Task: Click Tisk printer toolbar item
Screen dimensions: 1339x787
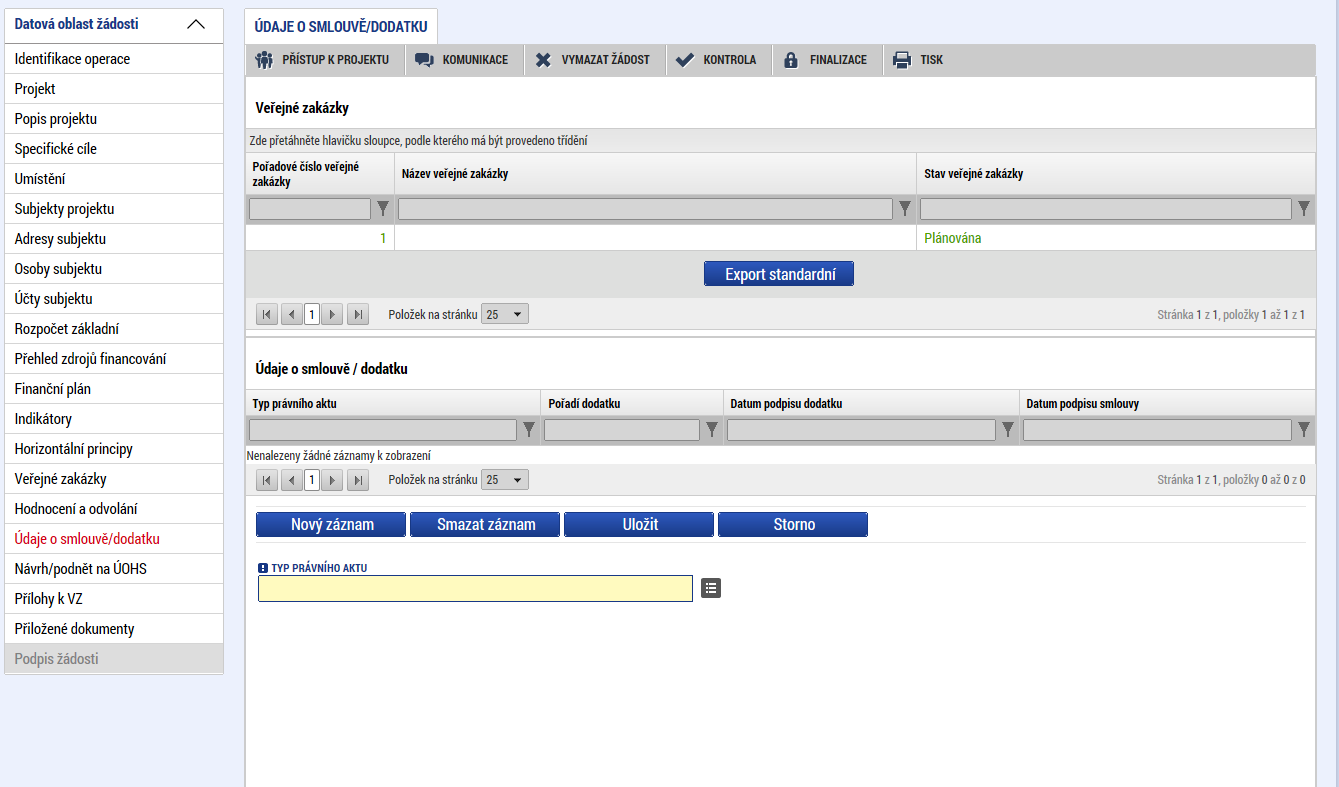Action: click(x=919, y=60)
